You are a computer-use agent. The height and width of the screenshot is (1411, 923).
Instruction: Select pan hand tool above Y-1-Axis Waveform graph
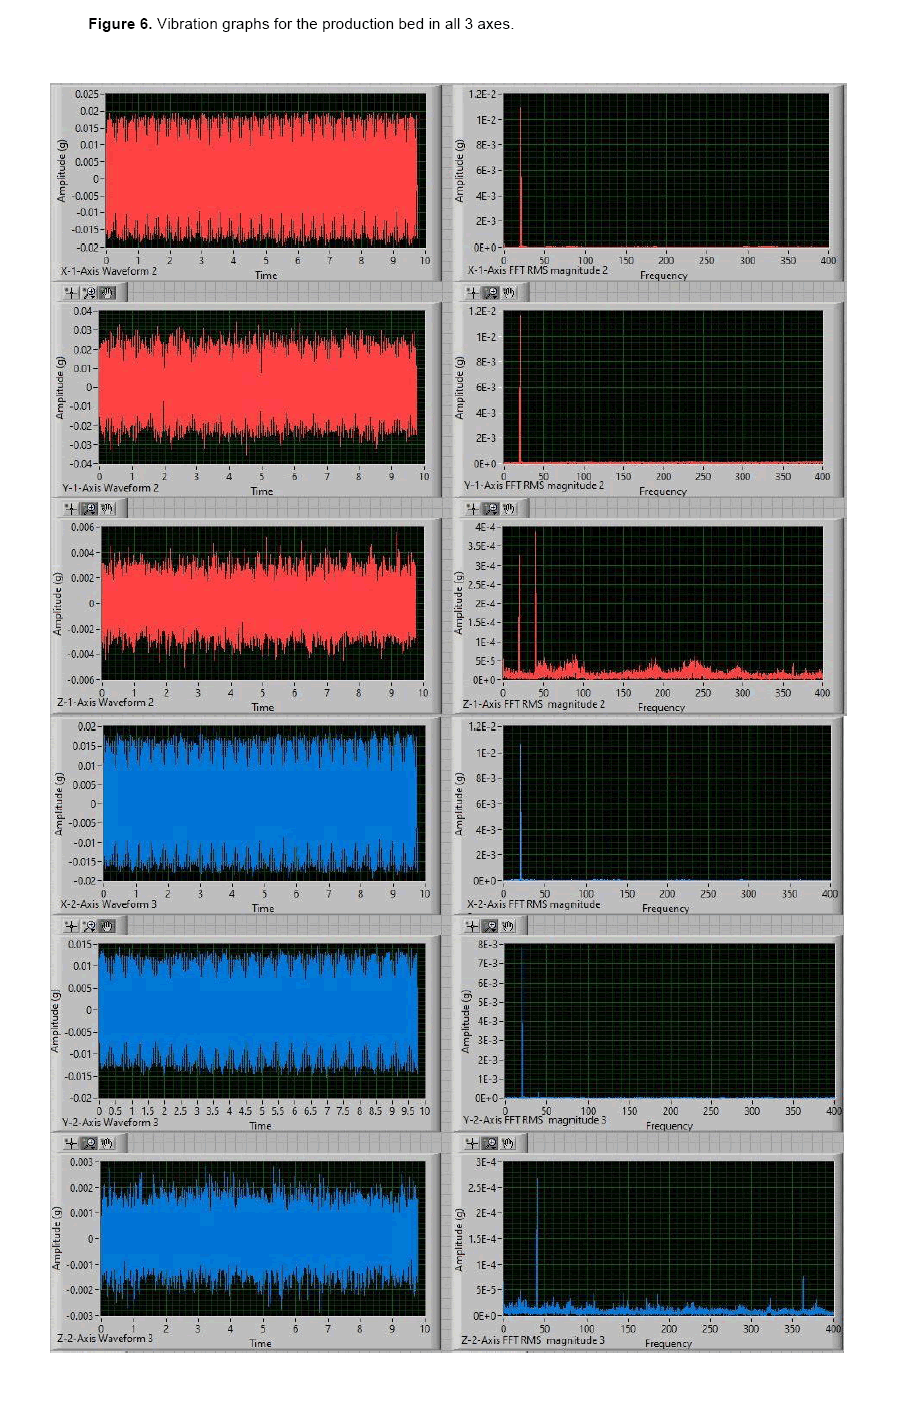[x=107, y=292]
